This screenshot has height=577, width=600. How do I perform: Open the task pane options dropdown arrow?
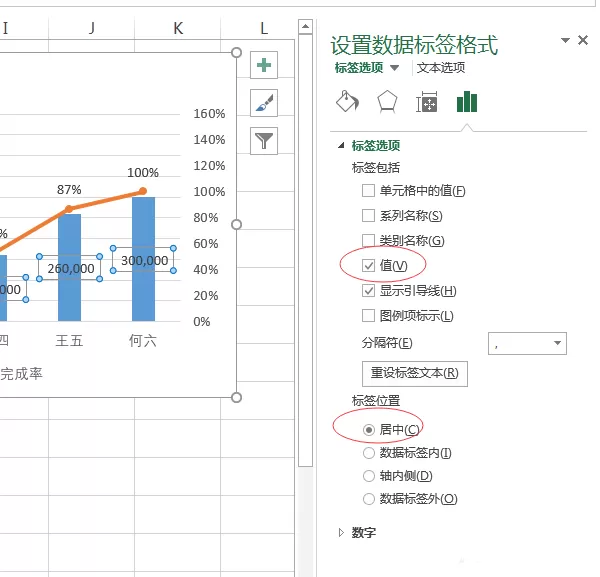click(x=565, y=40)
